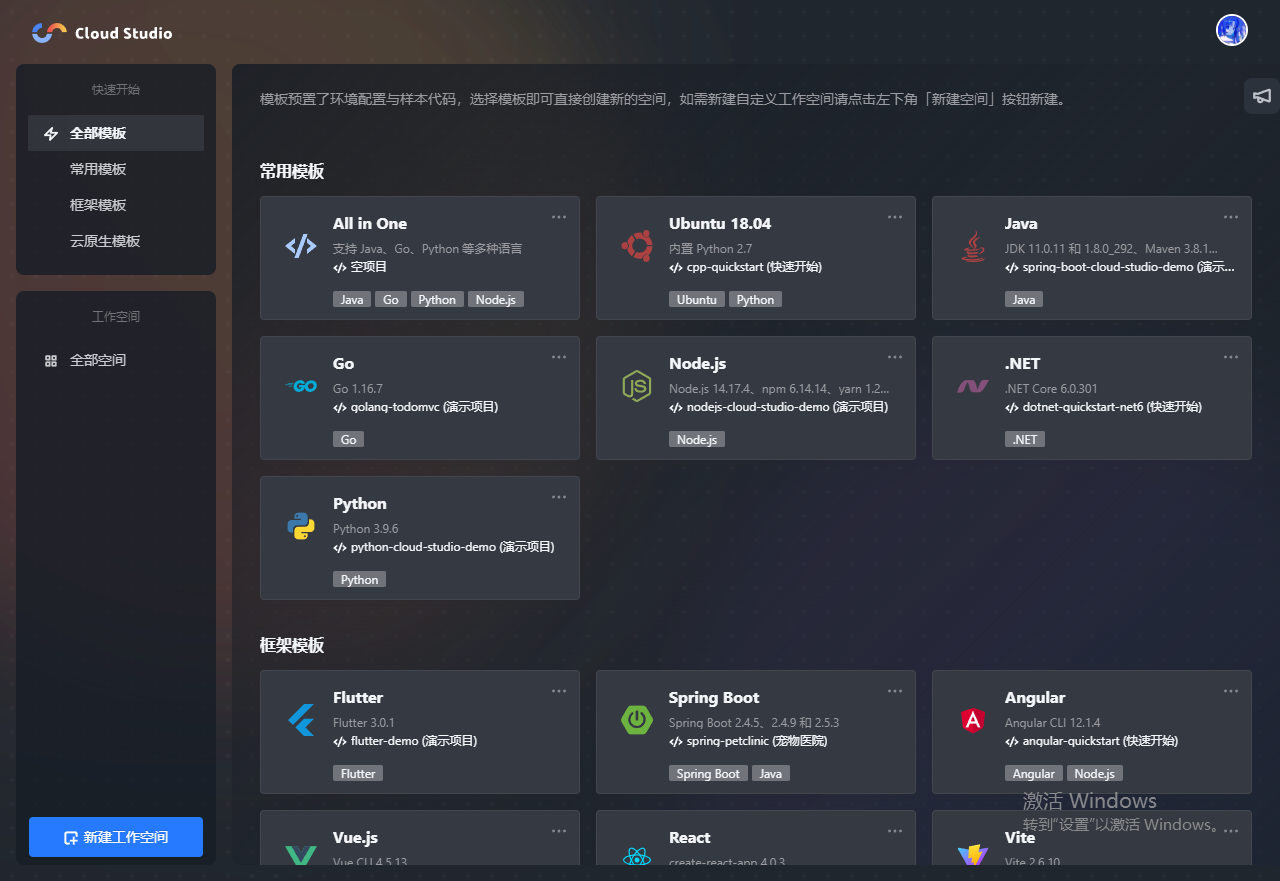This screenshot has width=1280, height=881.
Task: Click the Java coffee cup icon
Action: (972, 245)
